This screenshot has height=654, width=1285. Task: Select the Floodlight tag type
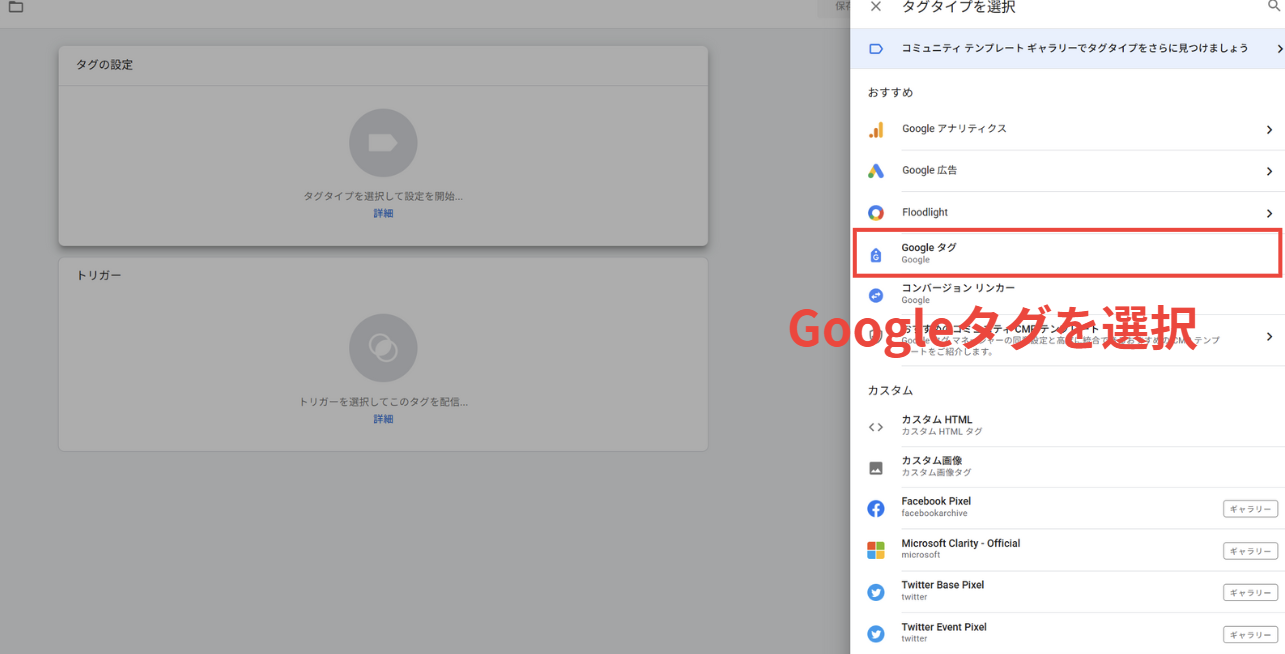point(1067,212)
